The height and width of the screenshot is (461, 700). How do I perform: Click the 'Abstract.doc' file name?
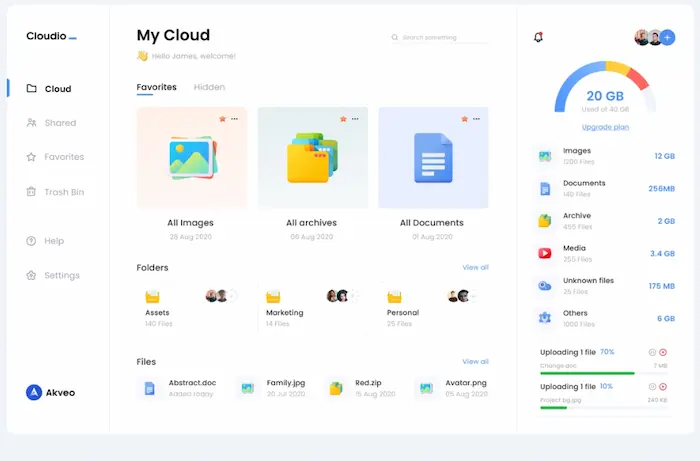(x=192, y=383)
